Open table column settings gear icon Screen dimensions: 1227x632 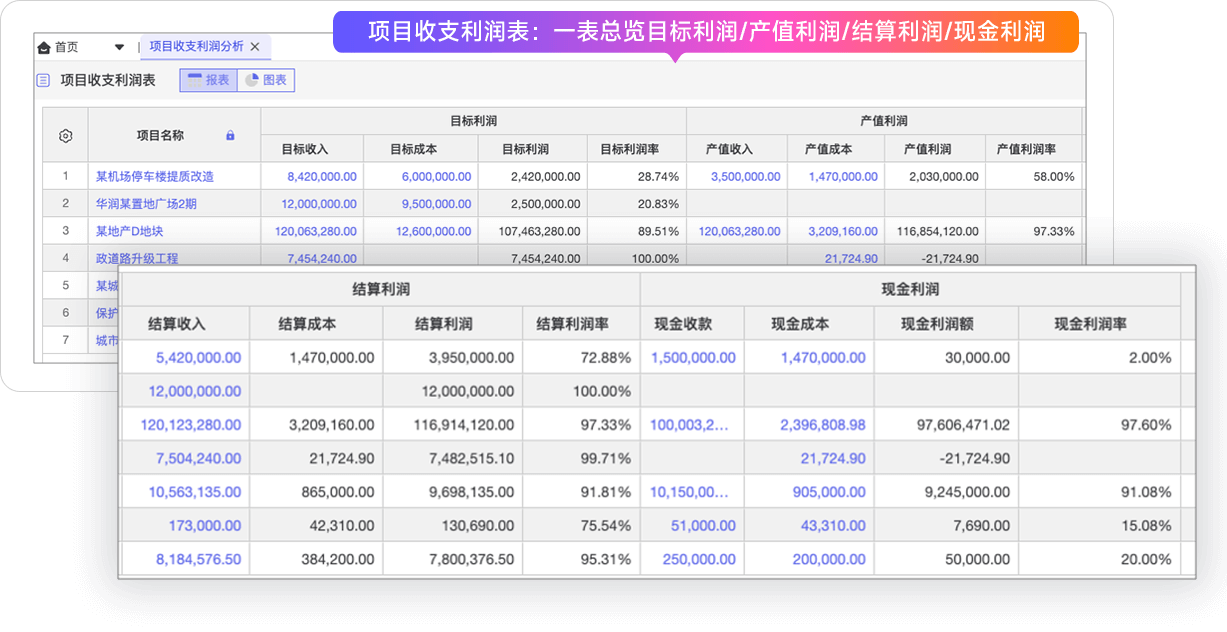point(66,136)
